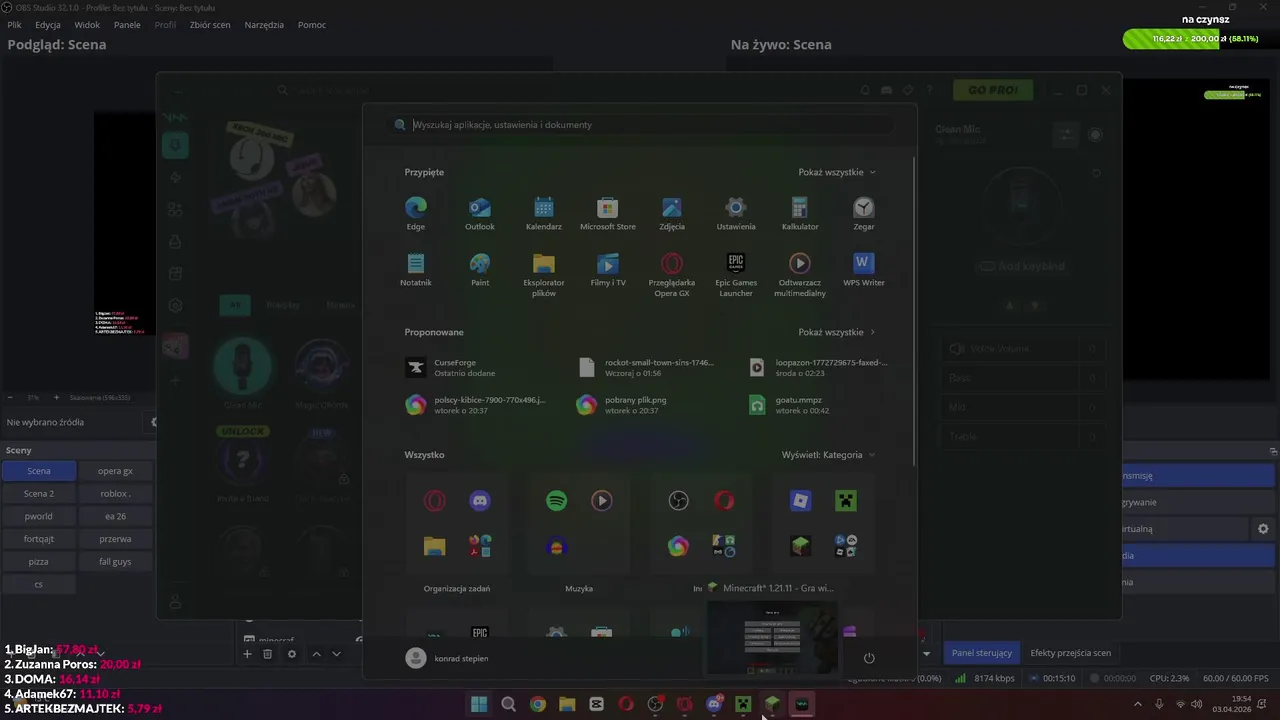Screen dimensions: 1280x720
Task: Open Microsoft Store pinned app
Action: point(608,214)
